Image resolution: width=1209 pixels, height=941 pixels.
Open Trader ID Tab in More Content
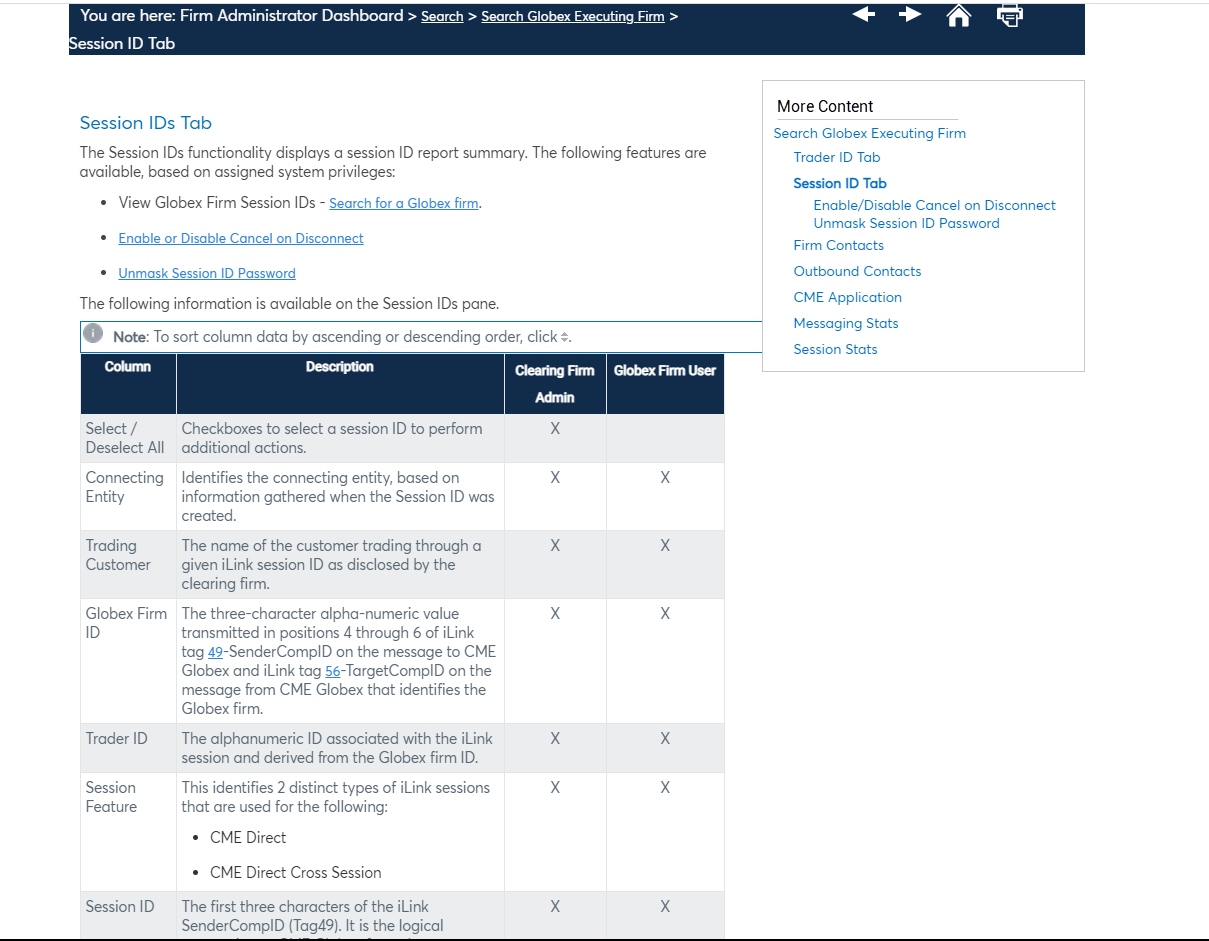point(837,157)
